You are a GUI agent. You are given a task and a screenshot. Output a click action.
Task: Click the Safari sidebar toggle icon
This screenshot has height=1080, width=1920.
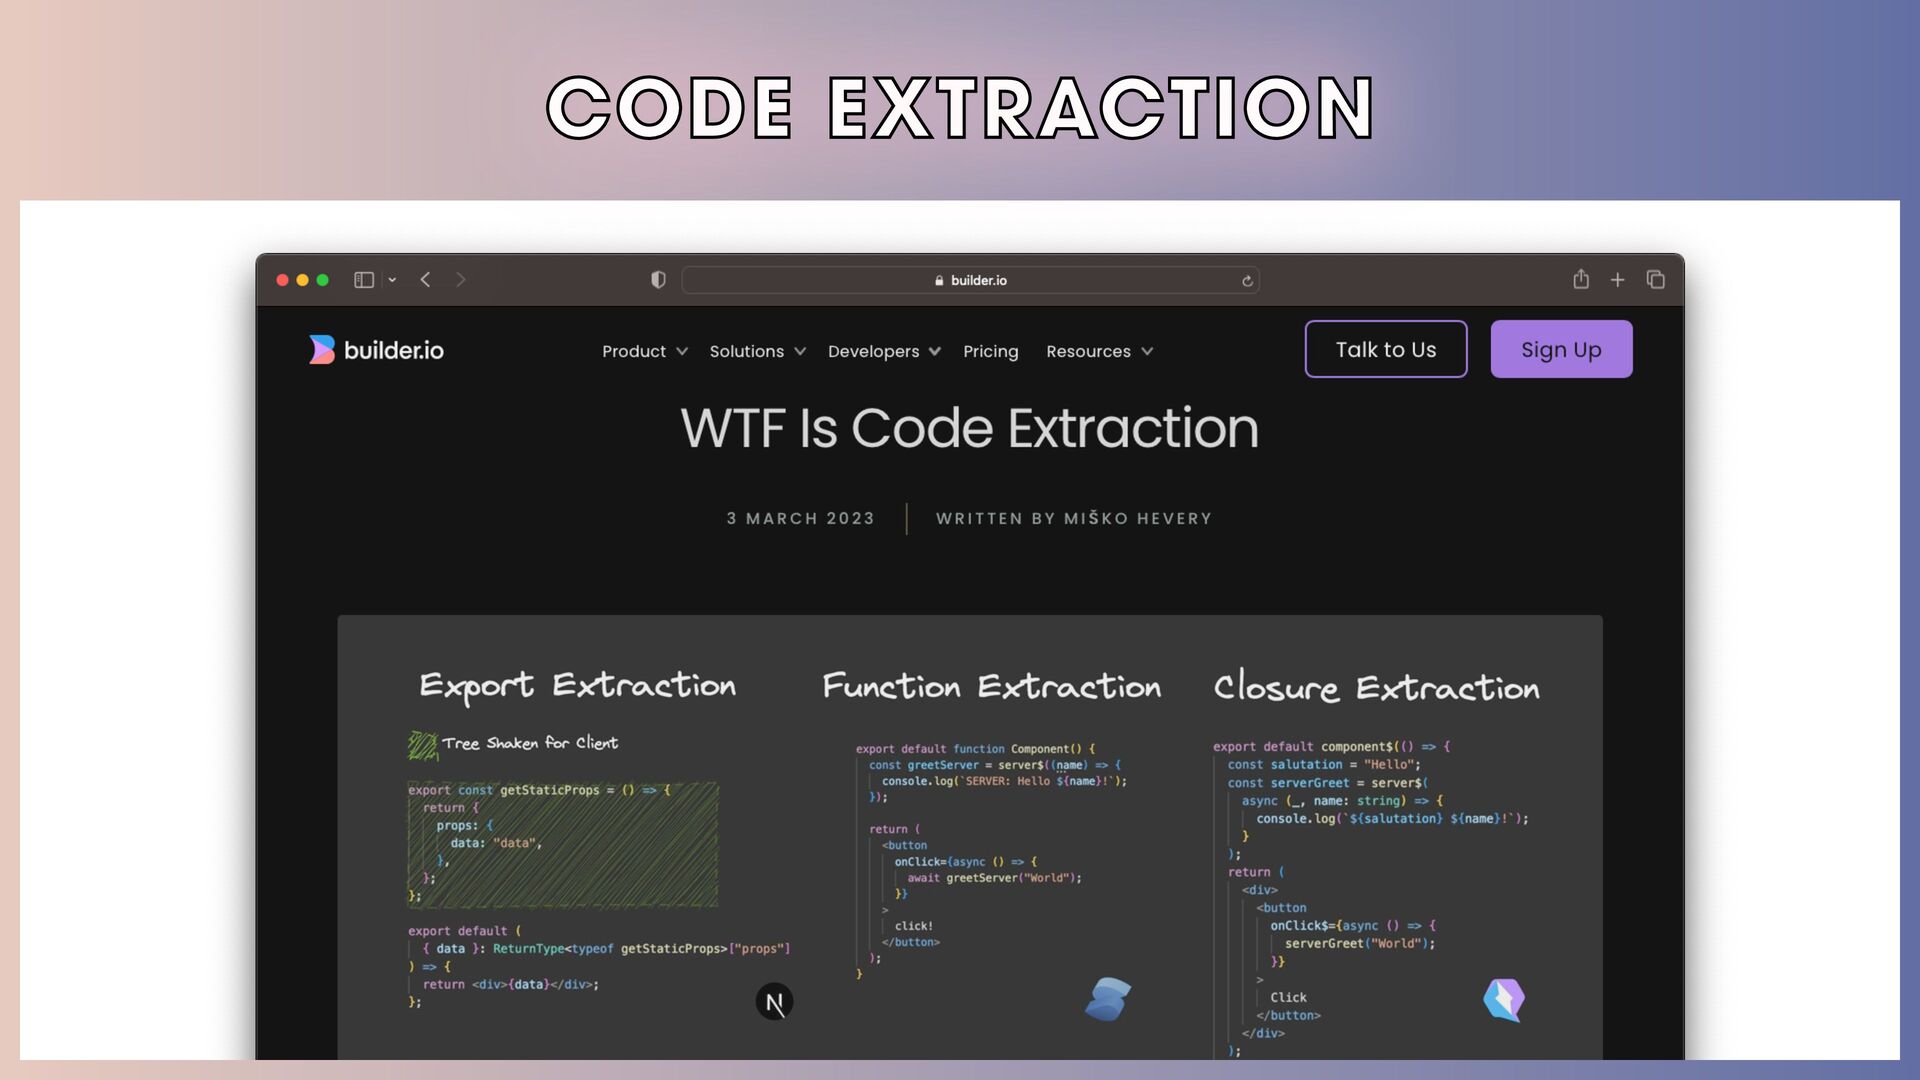364,280
